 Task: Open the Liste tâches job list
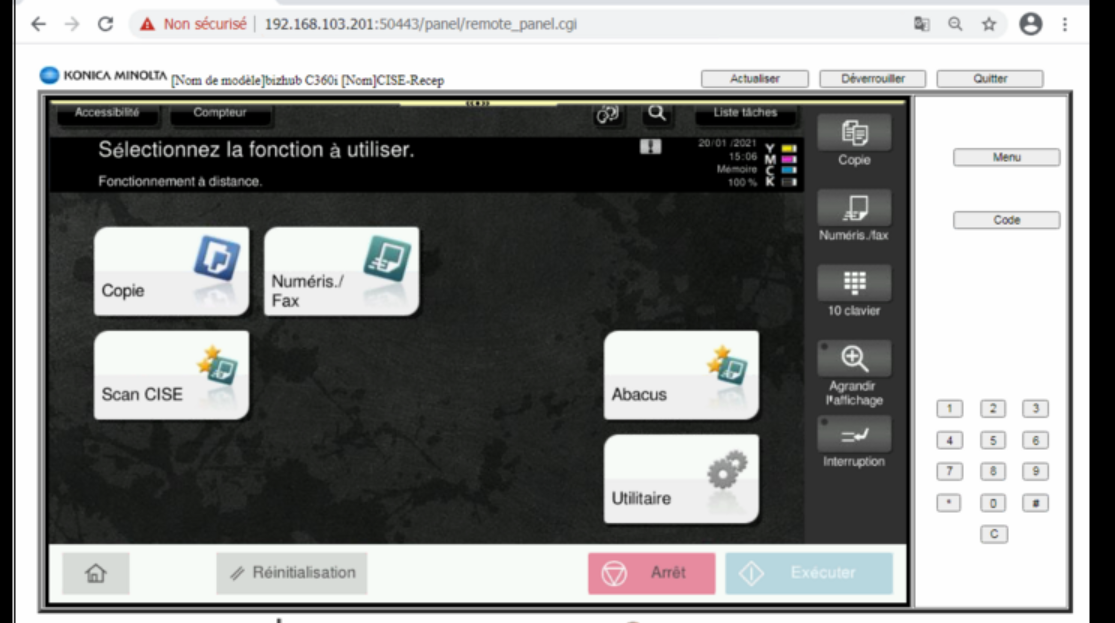[745, 114]
